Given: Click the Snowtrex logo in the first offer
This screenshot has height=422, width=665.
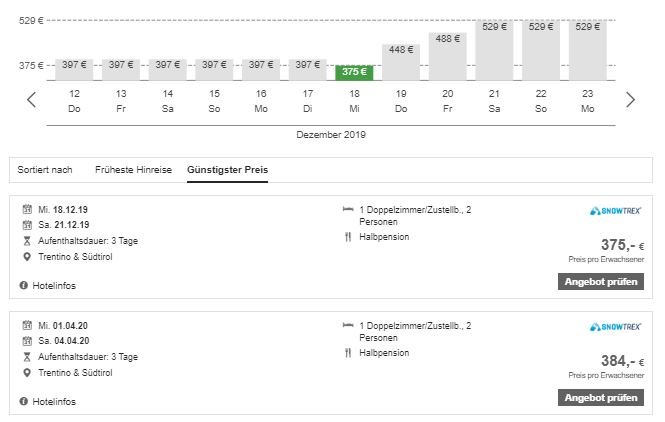Looking at the screenshot, I should [614, 210].
